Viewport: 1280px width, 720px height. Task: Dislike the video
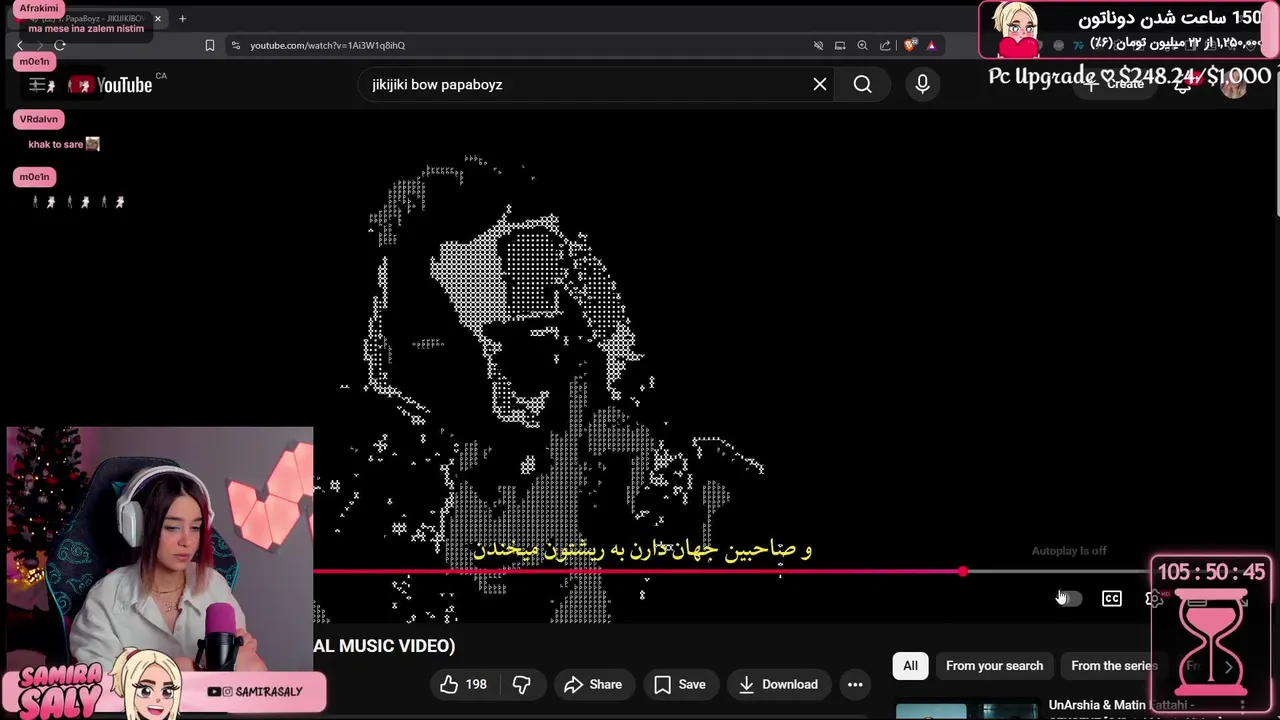521,685
